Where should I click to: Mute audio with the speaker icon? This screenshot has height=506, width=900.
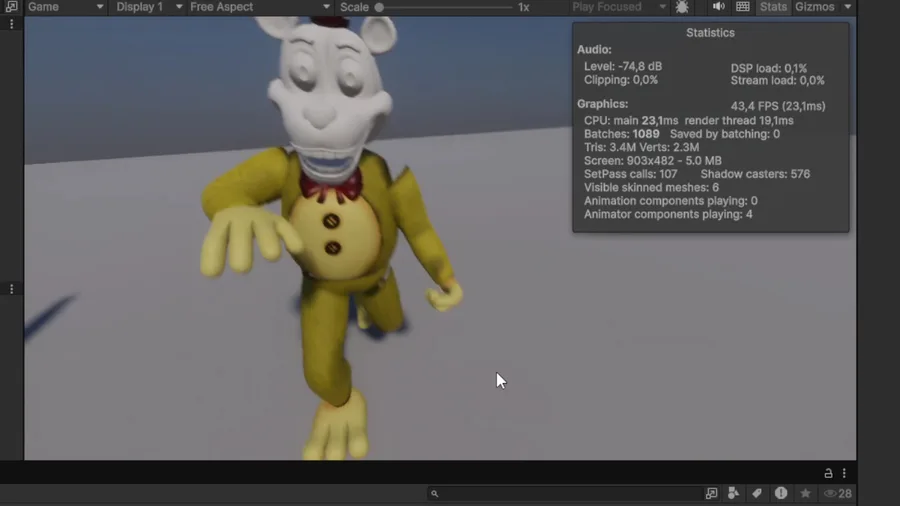(718, 7)
